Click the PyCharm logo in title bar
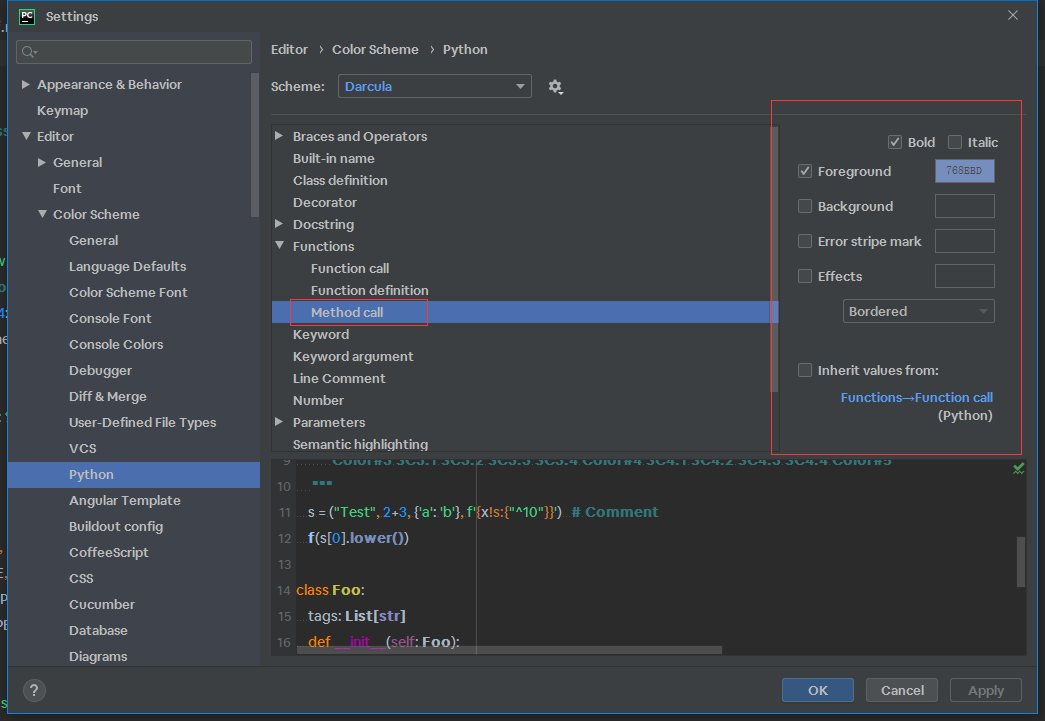 tap(27, 16)
